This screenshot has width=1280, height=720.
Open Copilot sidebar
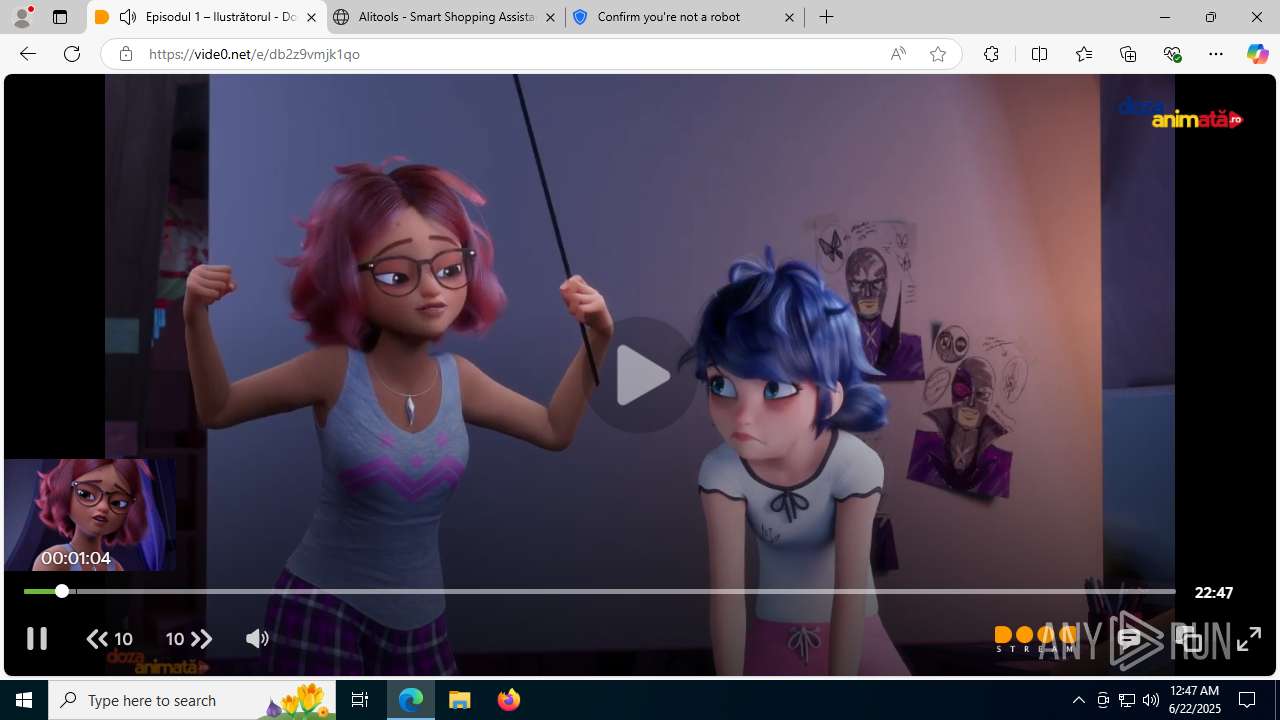[x=1257, y=54]
